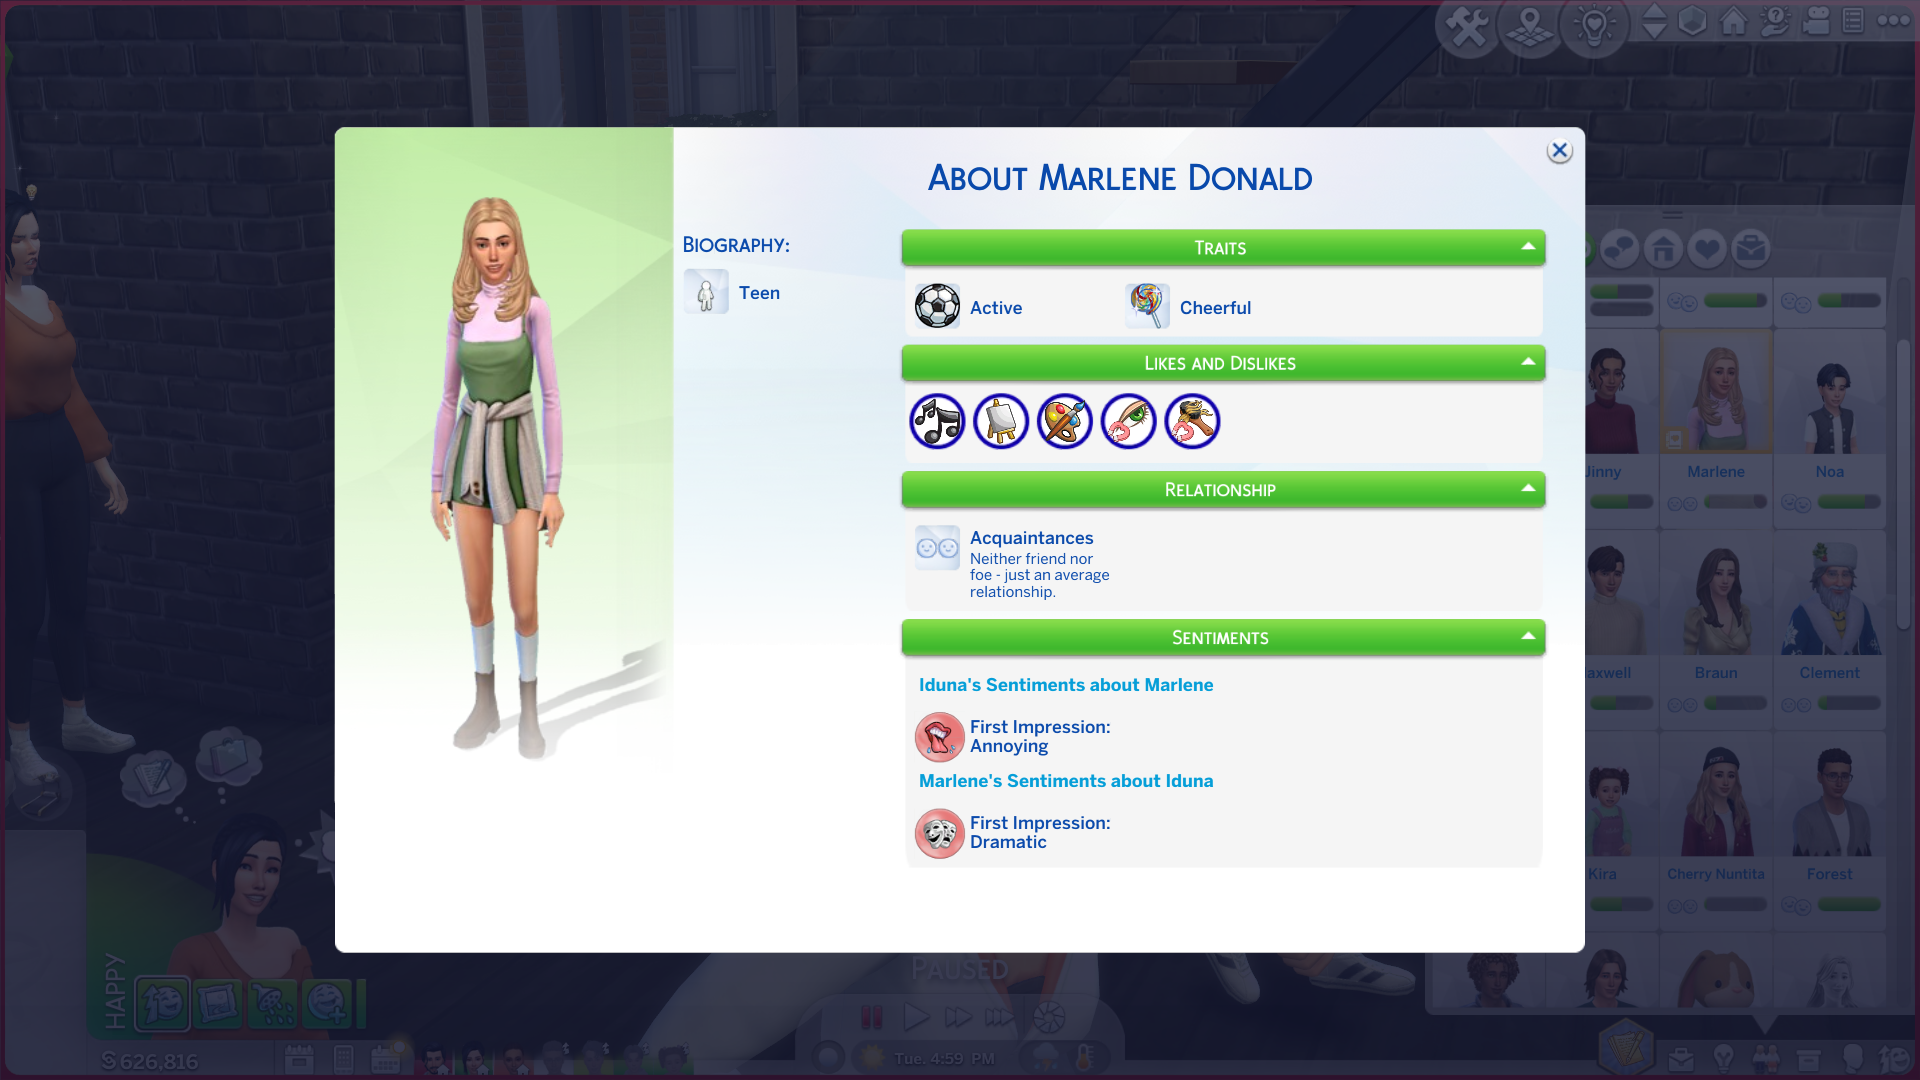Open the thermometer temperature icon
This screenshot has width=1920, height=1080.
coord(1083,1056)
